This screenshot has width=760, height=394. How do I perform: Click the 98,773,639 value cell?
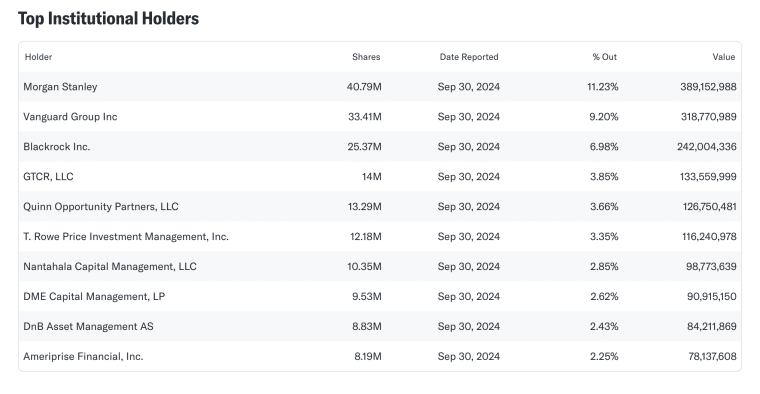click(711, 267)
